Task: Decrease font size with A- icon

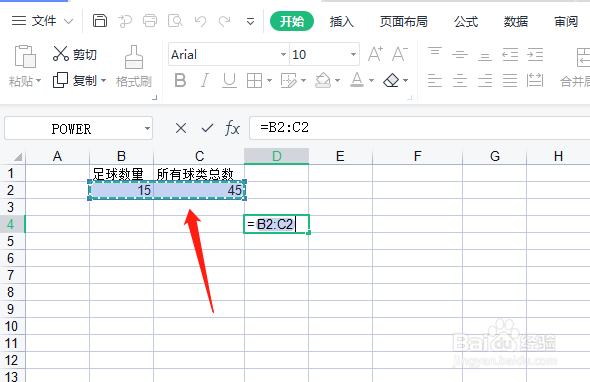Action: [400, 54]
